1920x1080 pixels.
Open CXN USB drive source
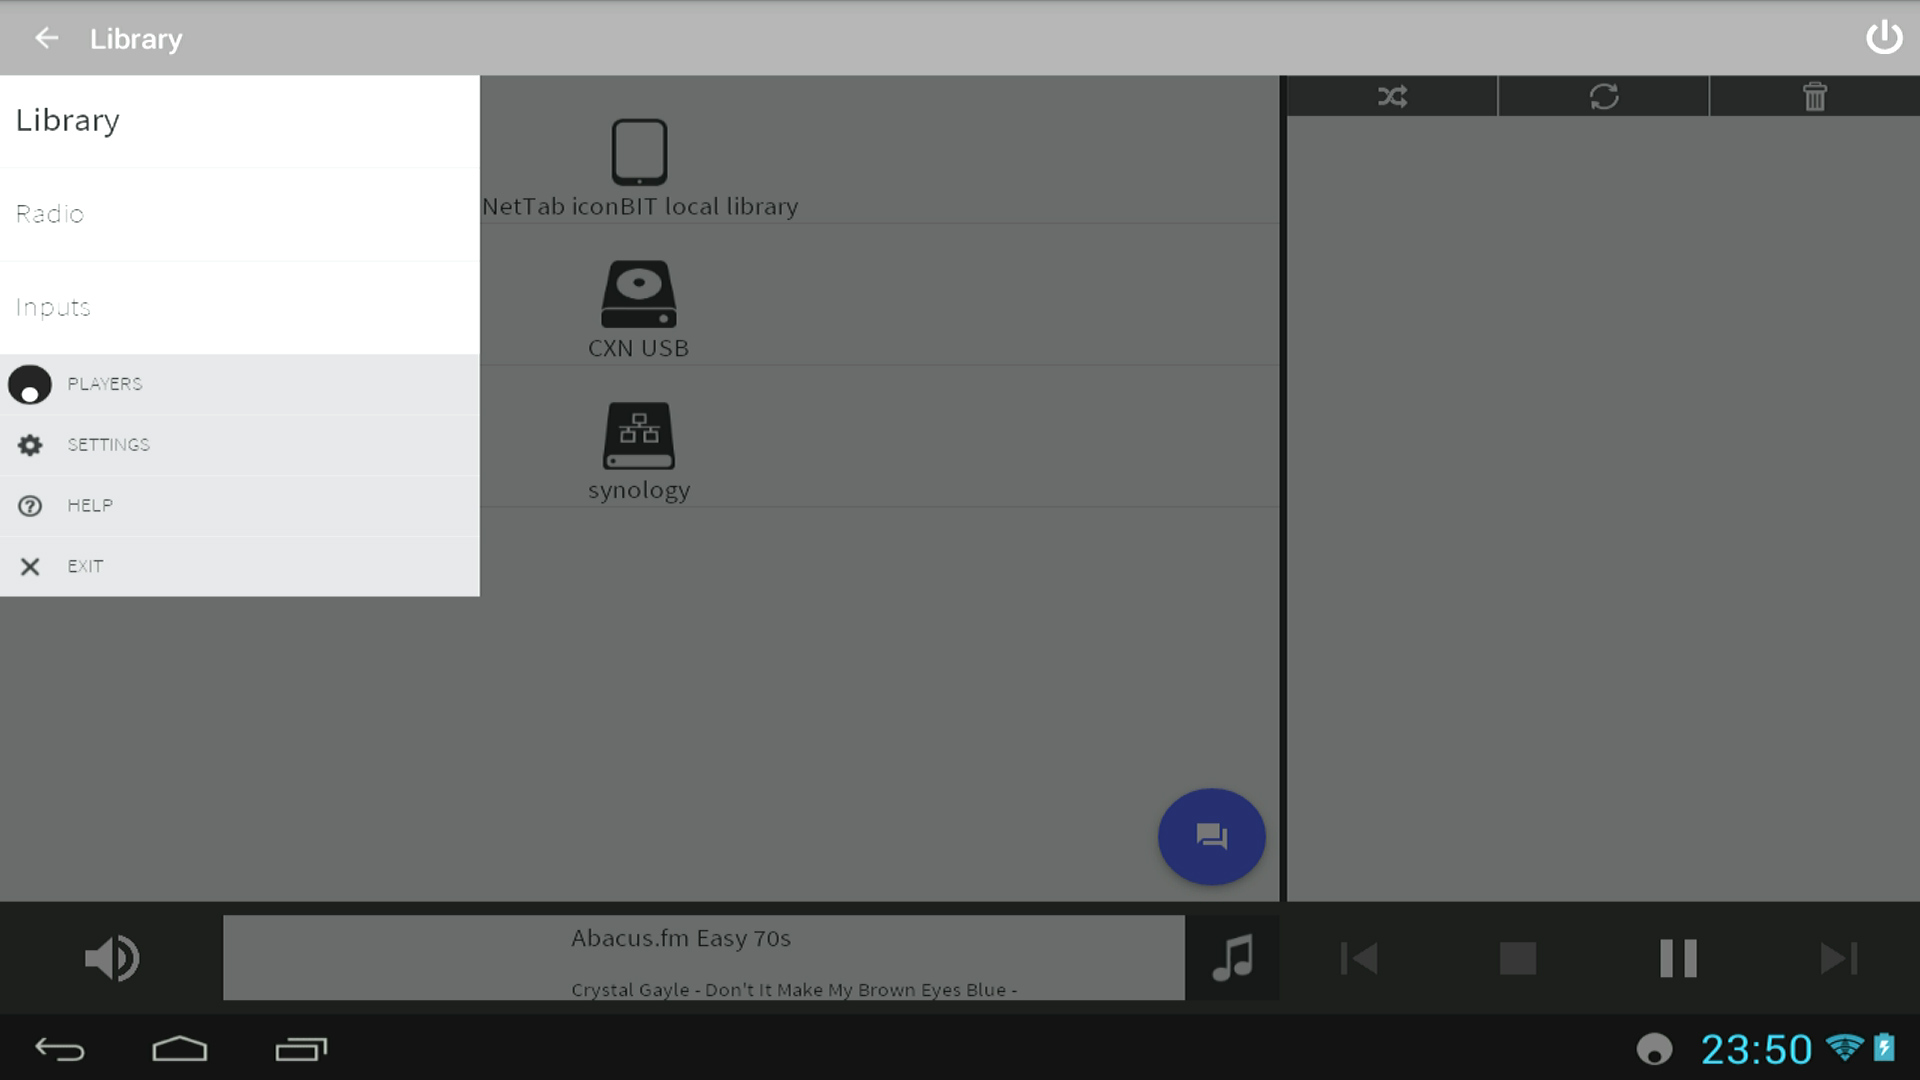(639, 308)
